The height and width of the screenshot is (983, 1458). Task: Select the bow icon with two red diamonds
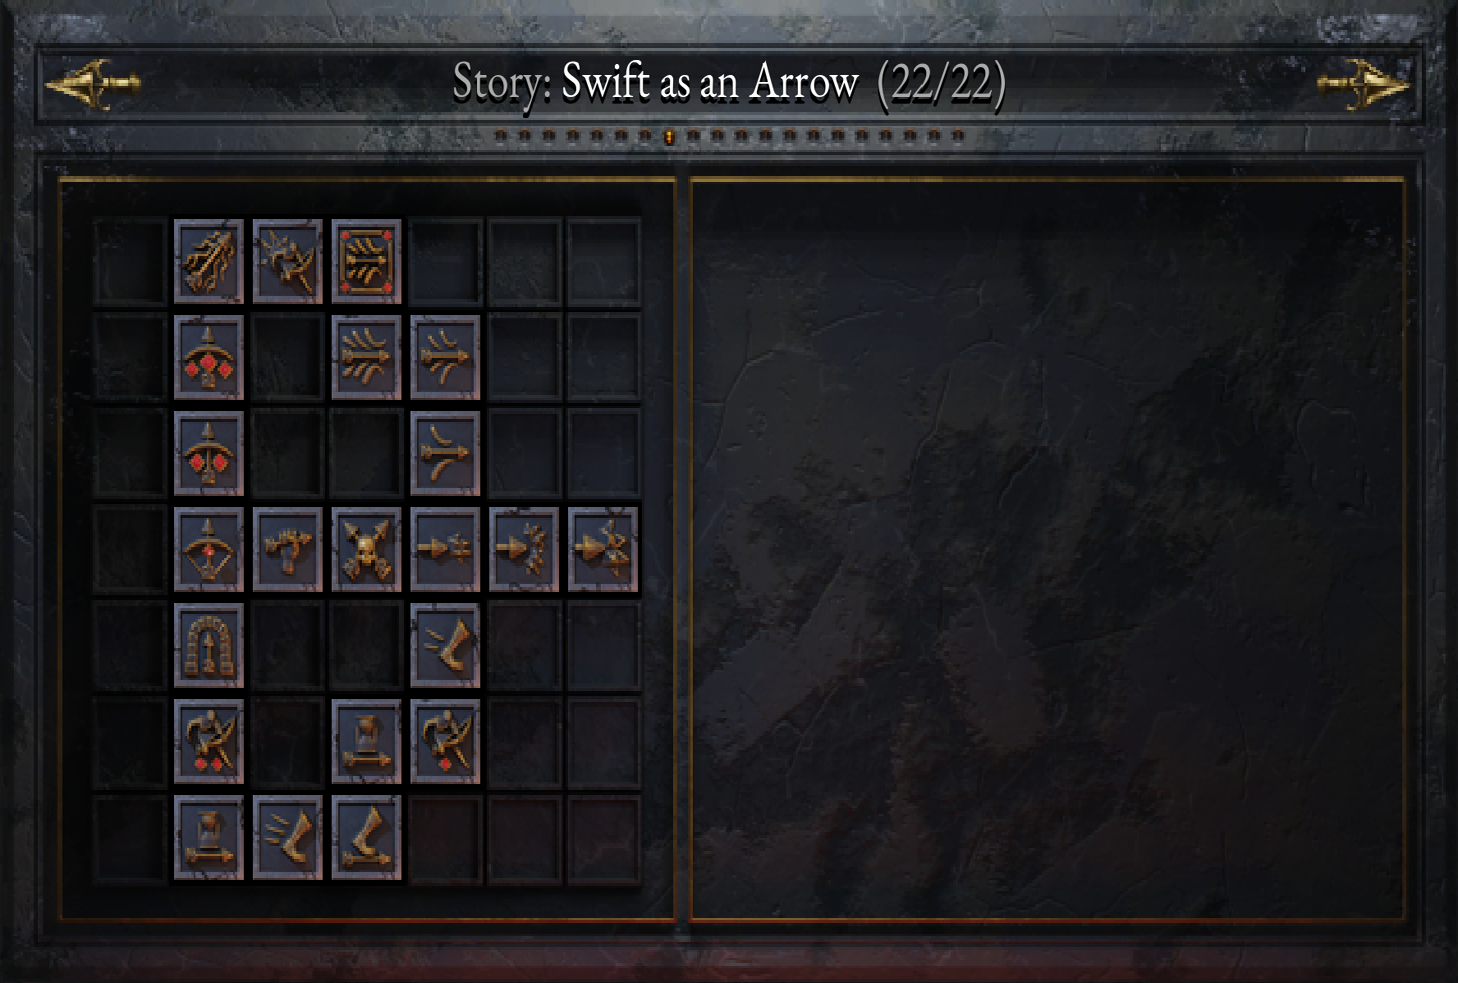point(209,454)
